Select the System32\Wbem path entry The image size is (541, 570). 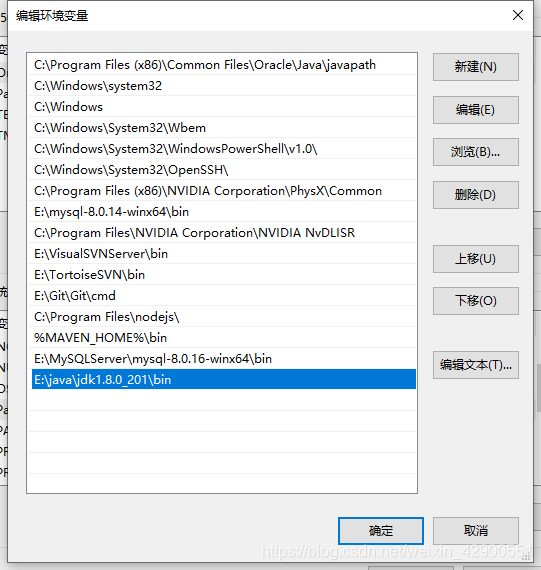point(222,128)
